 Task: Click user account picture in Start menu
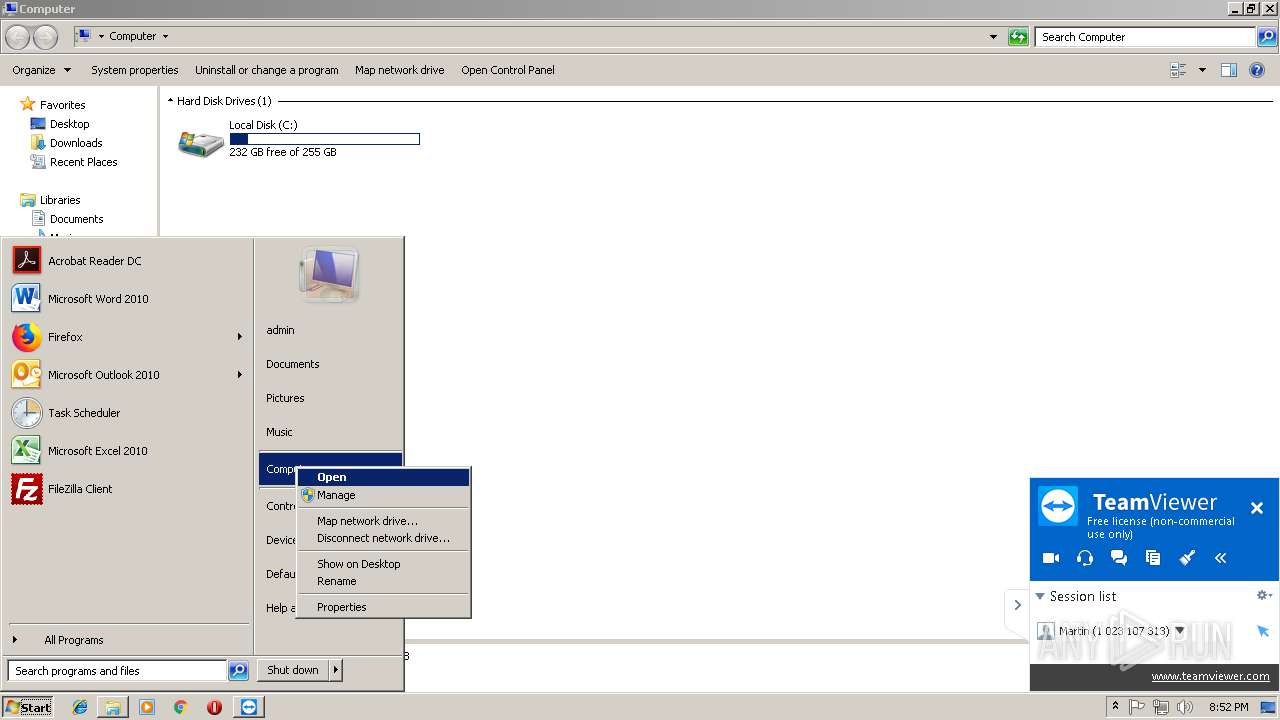click(x=328, y=275)
